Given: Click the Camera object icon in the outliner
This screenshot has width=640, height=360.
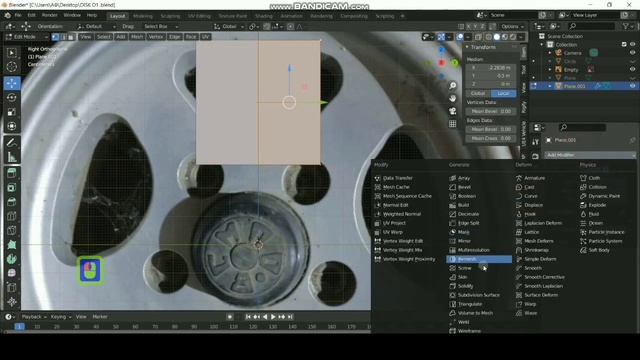Looking at the screenshot, I should (558, 53).
